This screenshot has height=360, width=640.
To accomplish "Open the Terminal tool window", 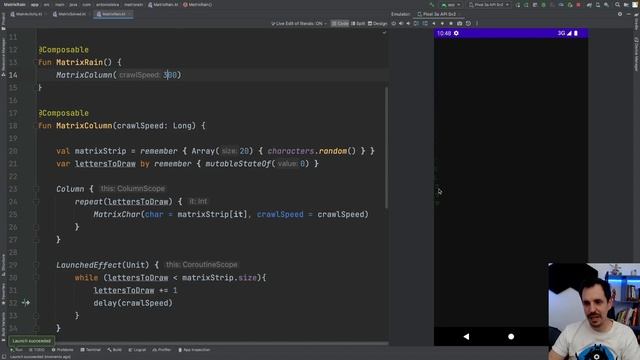I will [x=91, y=350].
